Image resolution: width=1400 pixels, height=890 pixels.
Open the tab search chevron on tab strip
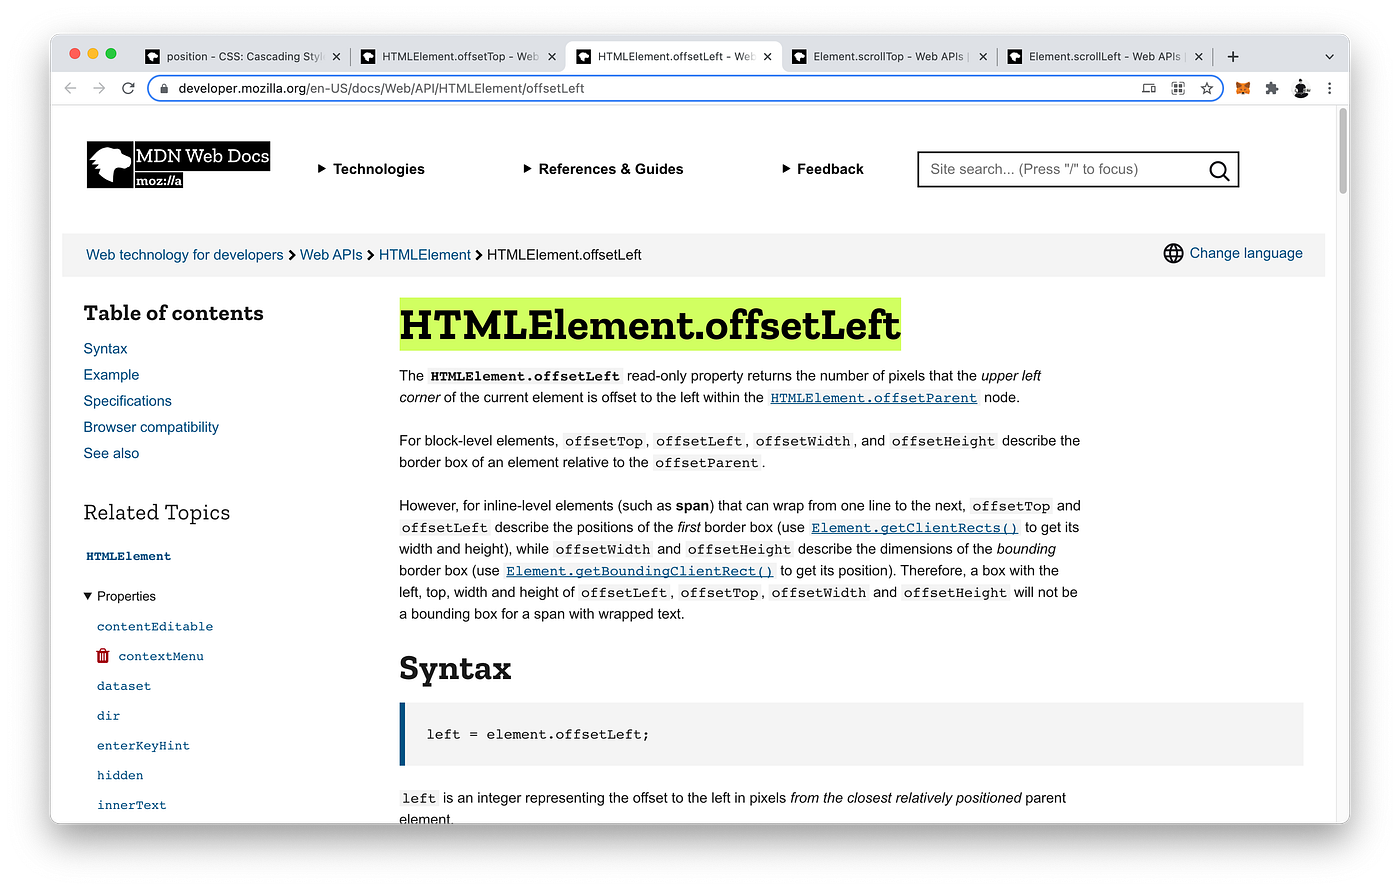click(x=1329, y=56)
